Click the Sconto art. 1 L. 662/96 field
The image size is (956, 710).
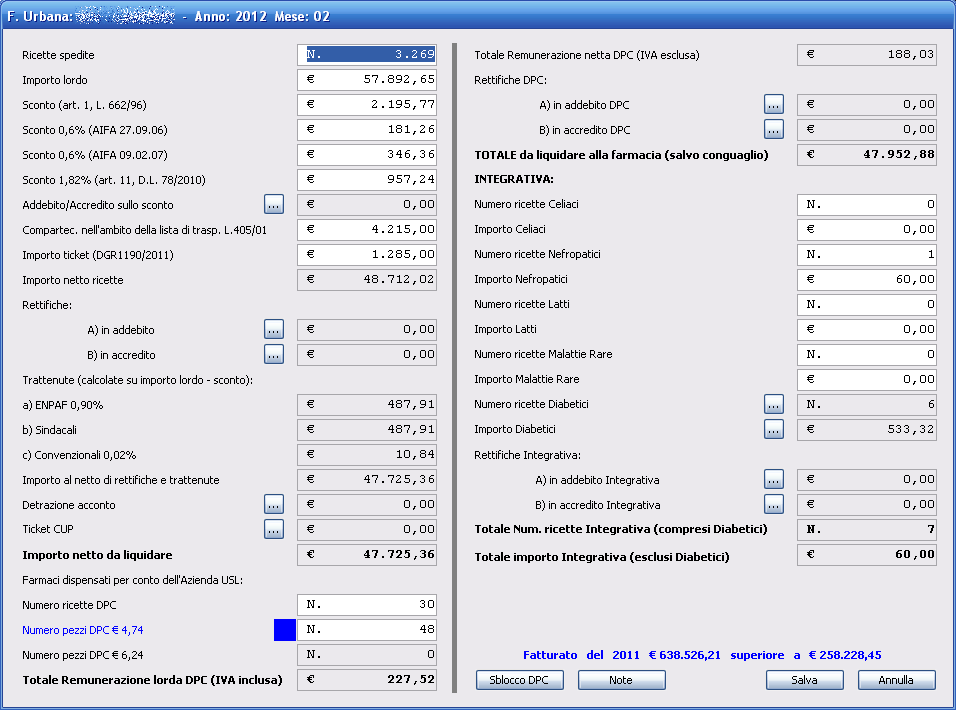click(367, 105)
